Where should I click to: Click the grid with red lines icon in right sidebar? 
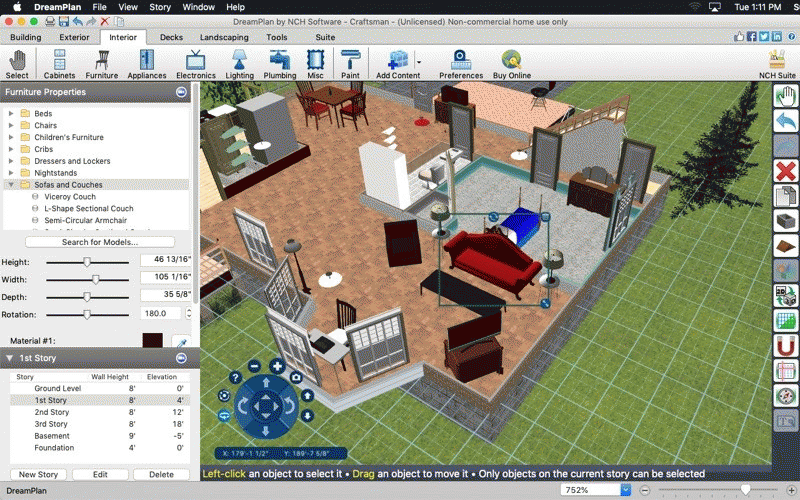786,371
